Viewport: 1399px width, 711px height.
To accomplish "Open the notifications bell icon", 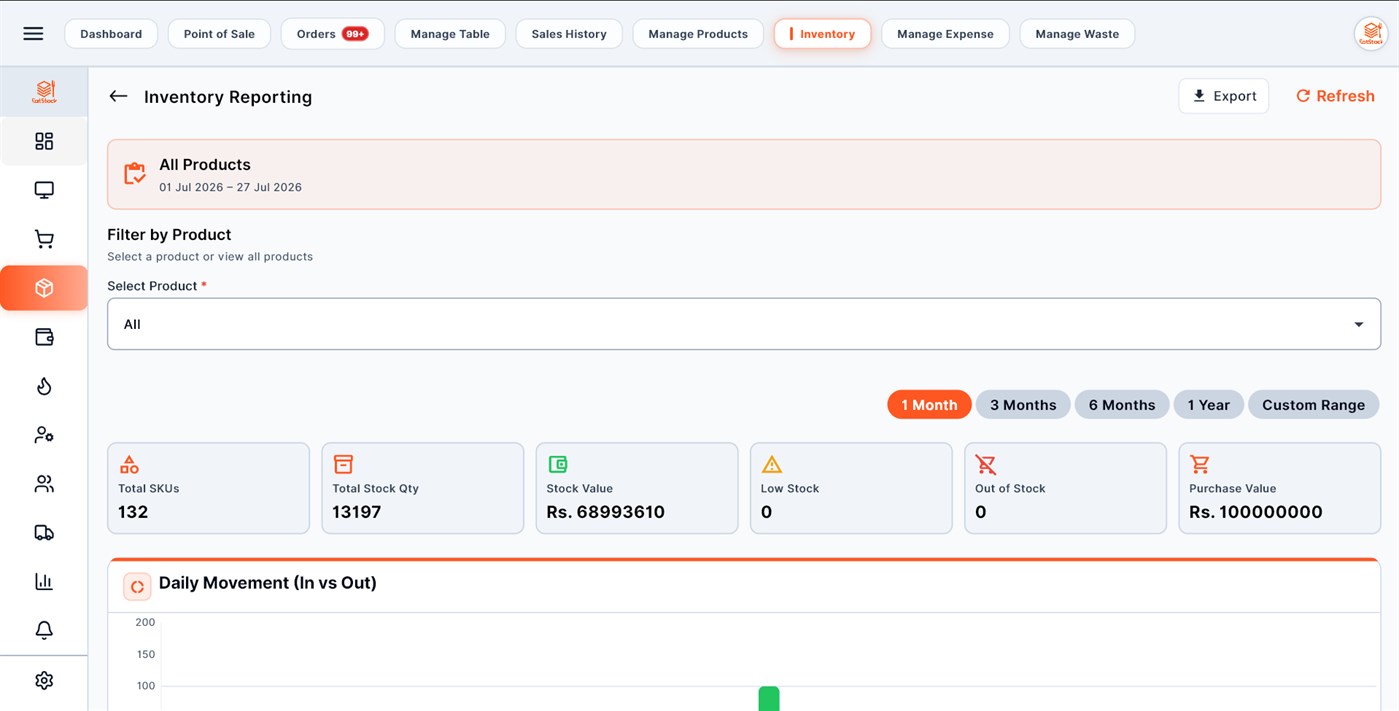I will click(44, 630).
